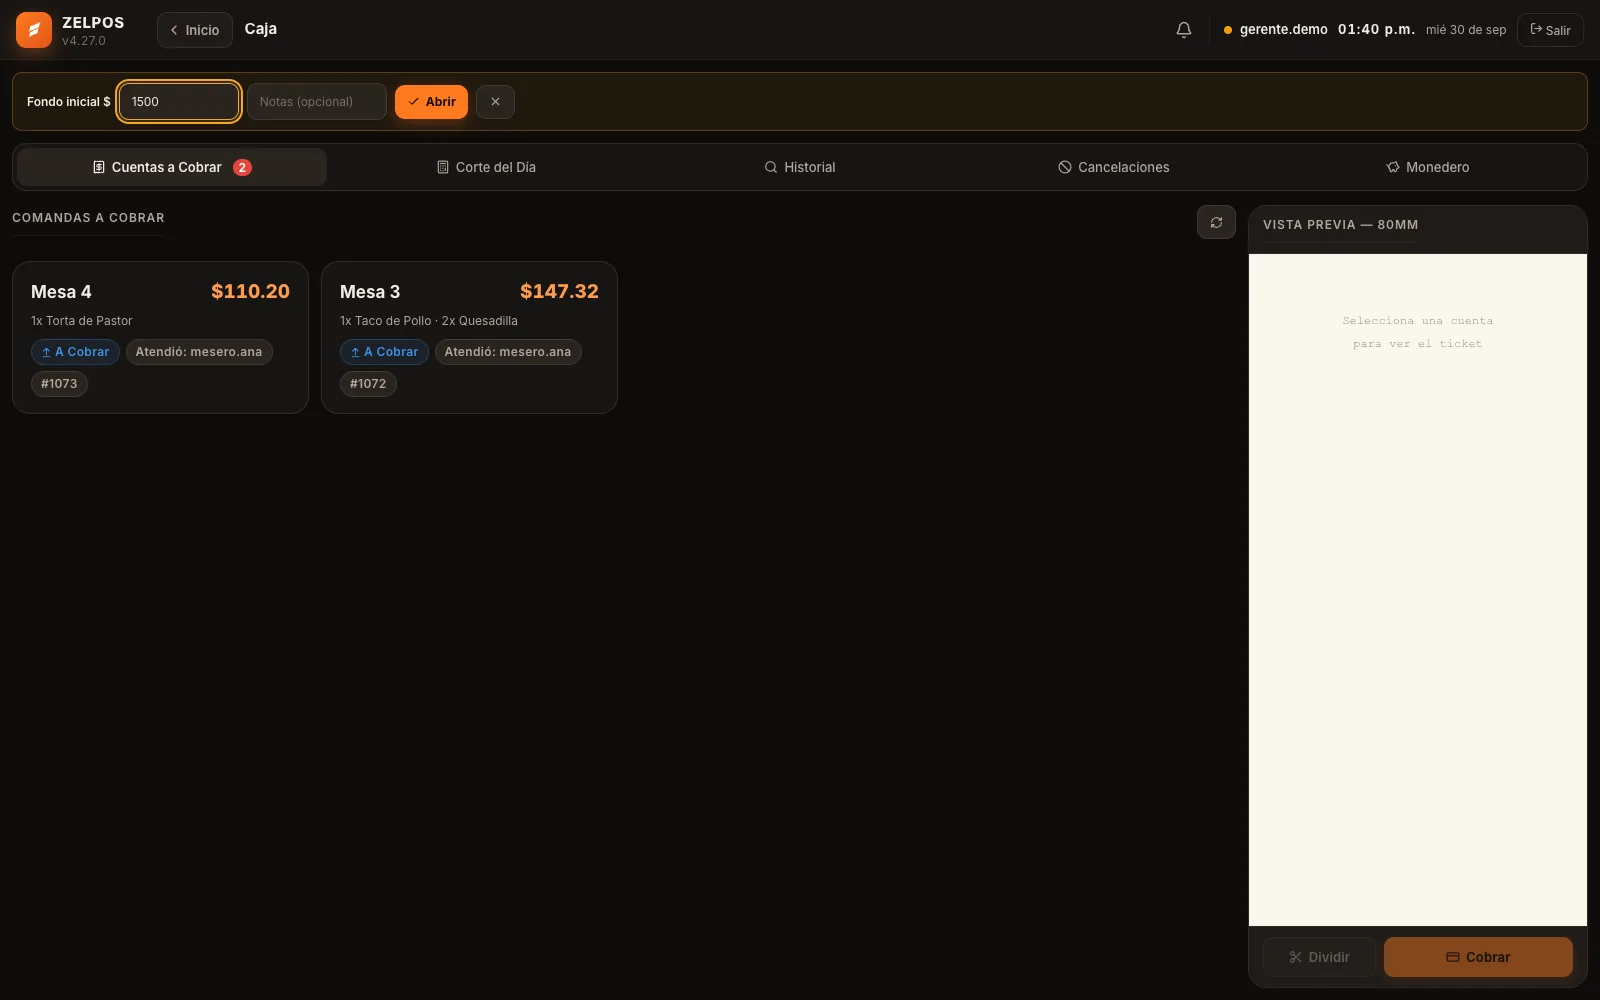The image size is (1600, 1000).
Task: Click the A Cobrar badge on Mesa 3
Action: pos(384,352)
